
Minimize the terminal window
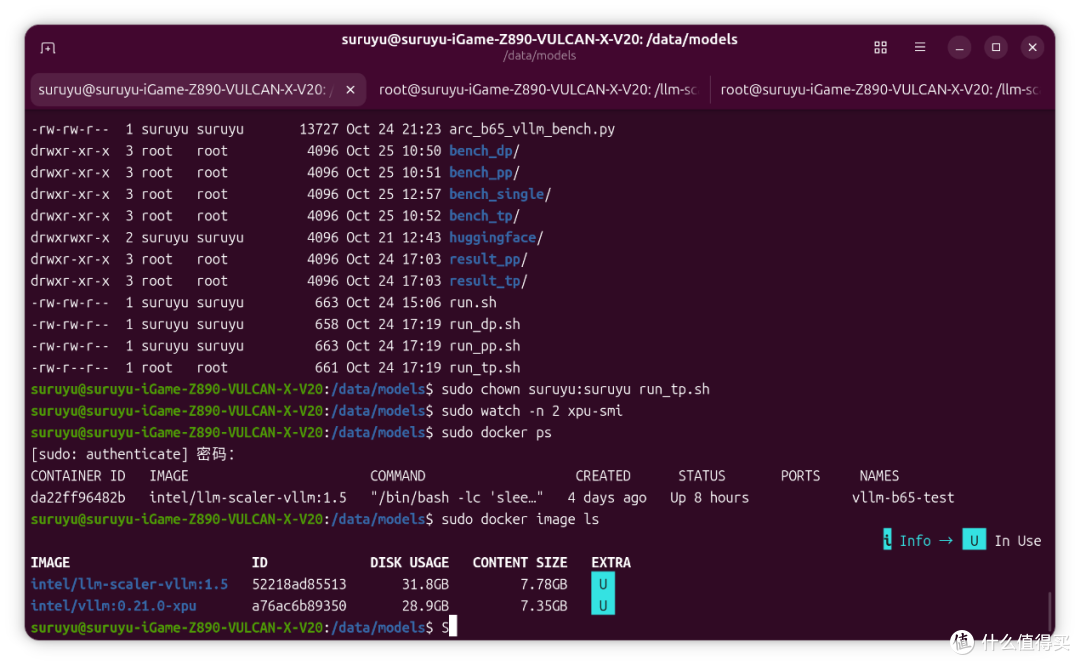point(959,48)
